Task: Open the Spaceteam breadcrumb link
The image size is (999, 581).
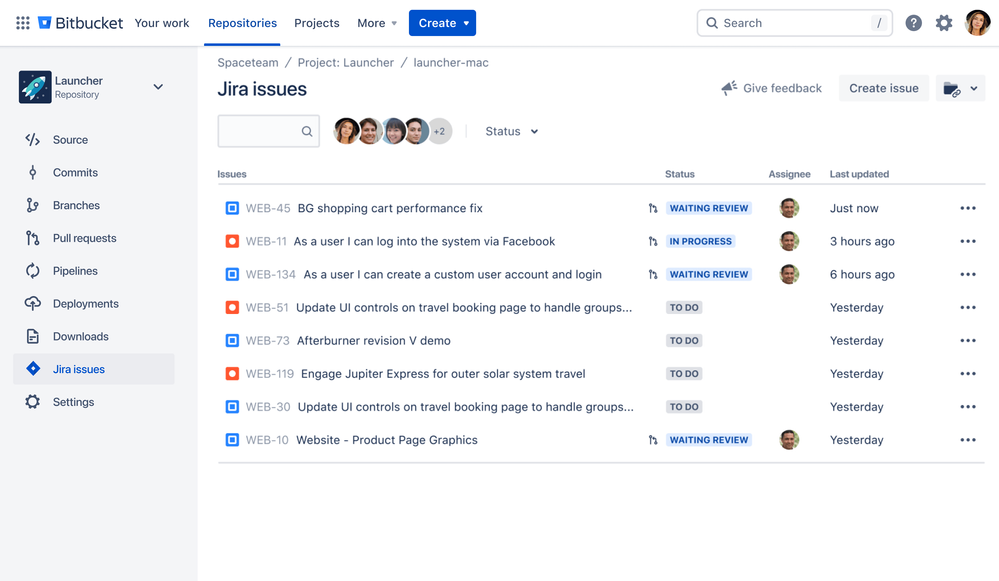Action: [x=248, y=62]
